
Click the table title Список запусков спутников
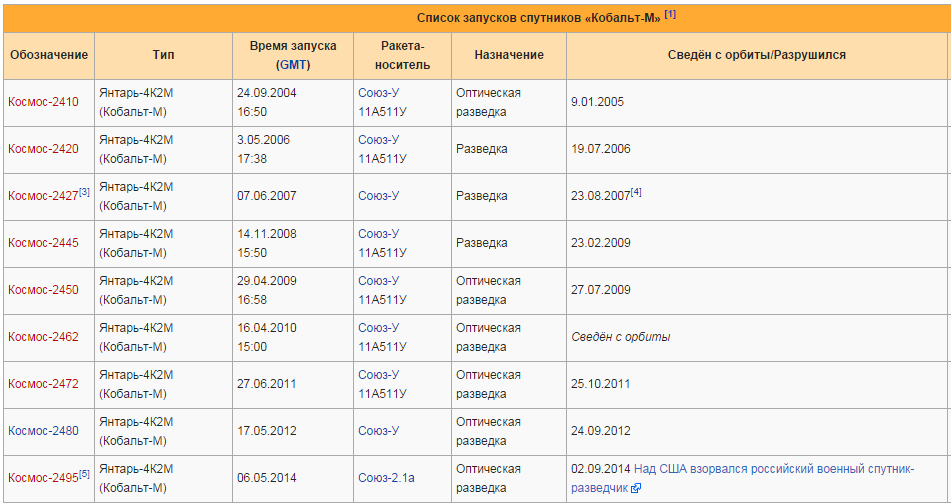pos(539,18)
